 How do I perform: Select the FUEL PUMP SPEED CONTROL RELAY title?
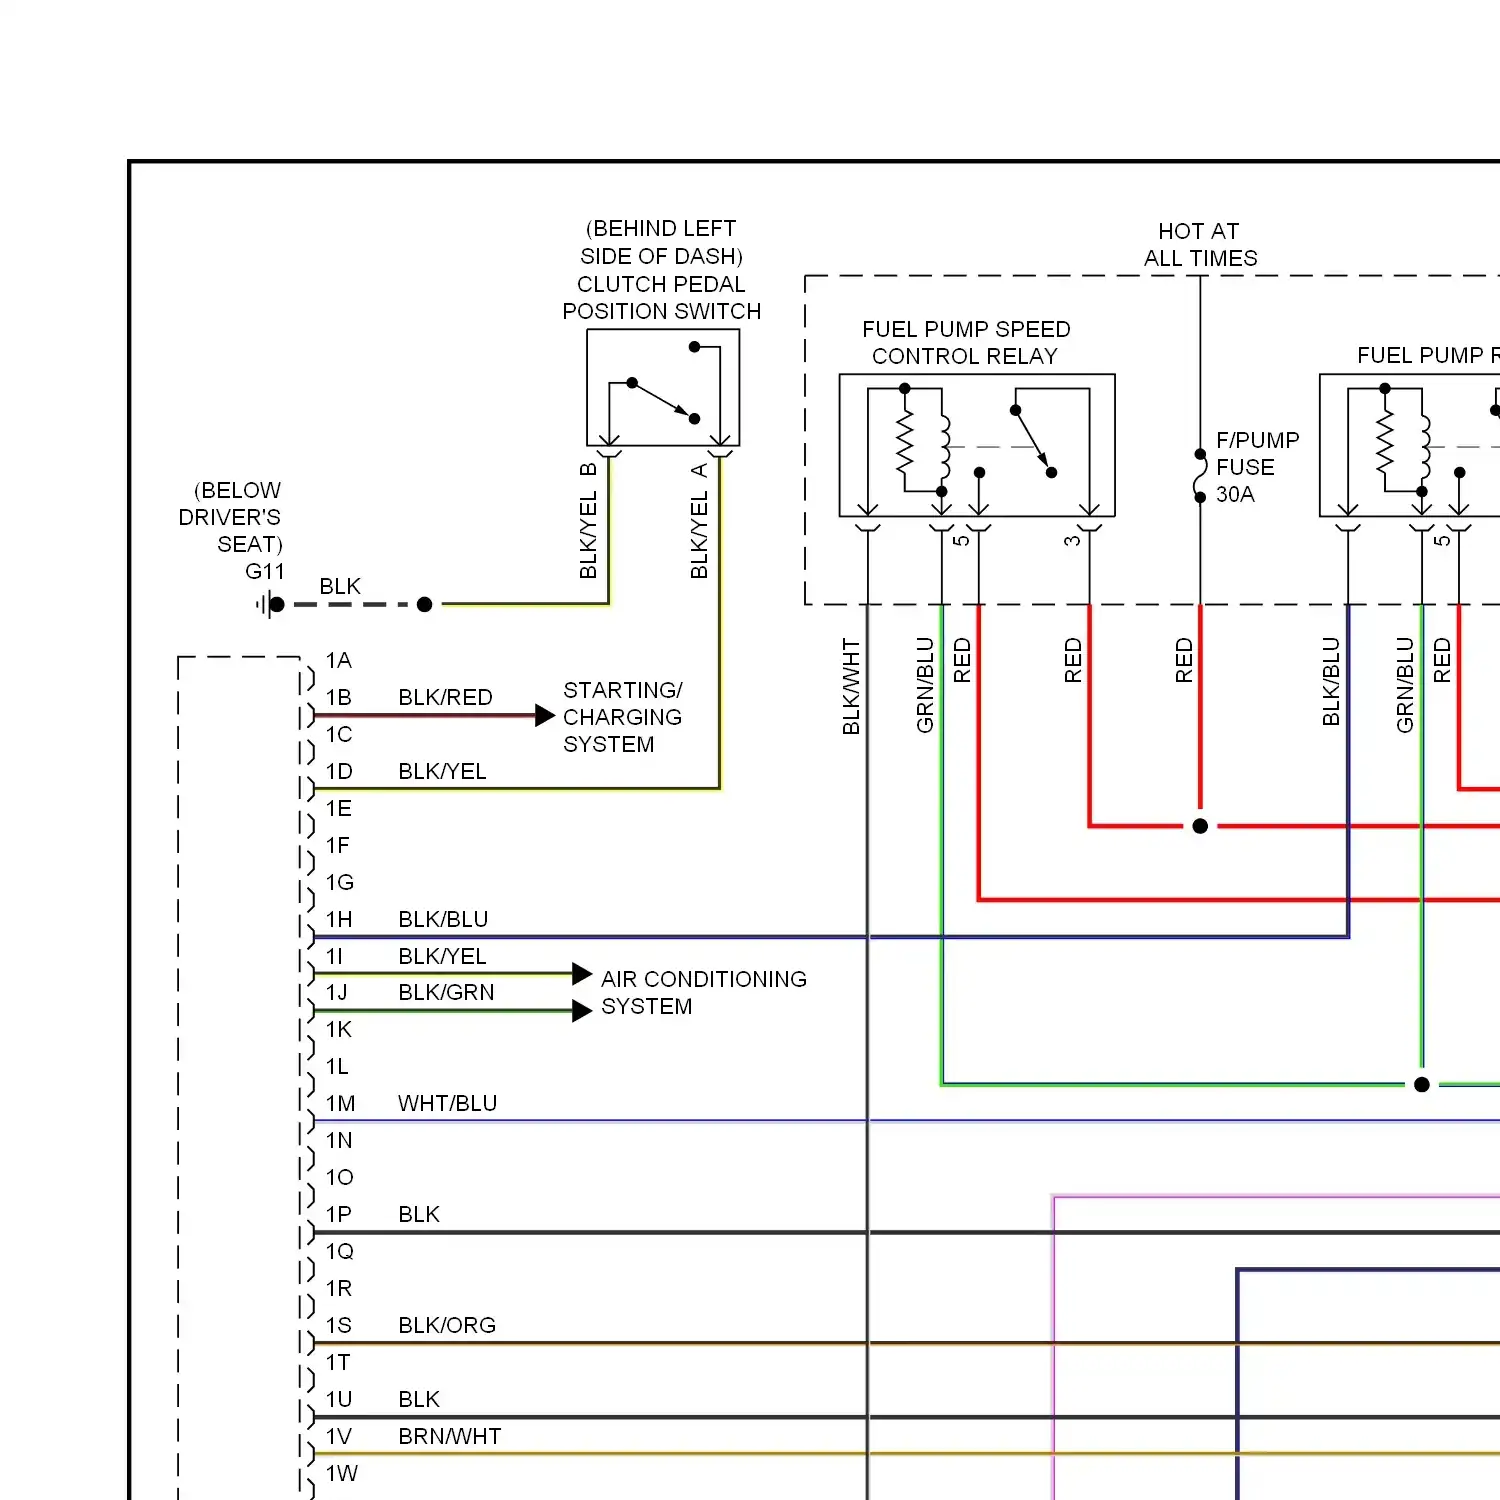[966, 343]
